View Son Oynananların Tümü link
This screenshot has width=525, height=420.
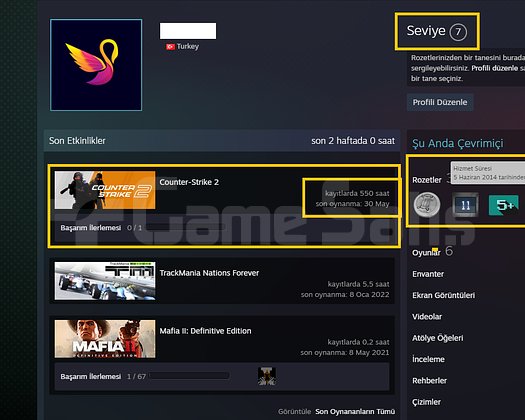[355, 411]
